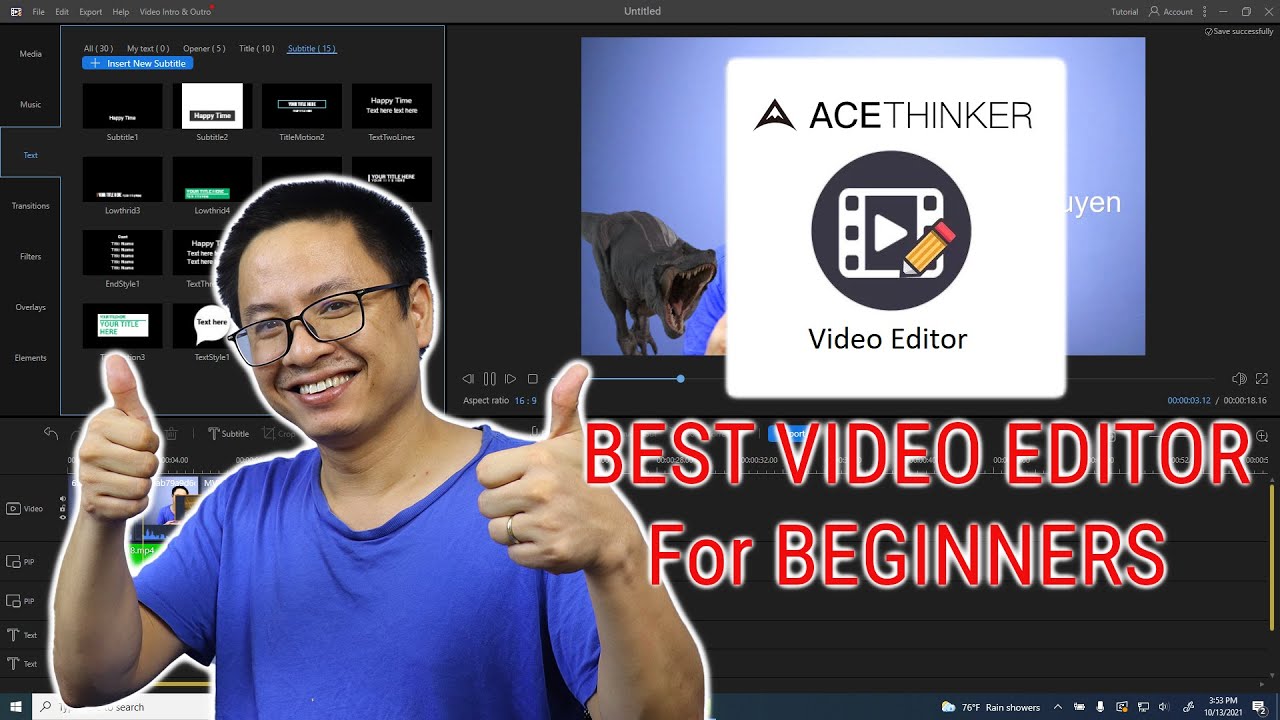Select the Subtitle1 preset thumbnail
The image size is (1280, 720).
pyautogui.click(x=122, y=106)
